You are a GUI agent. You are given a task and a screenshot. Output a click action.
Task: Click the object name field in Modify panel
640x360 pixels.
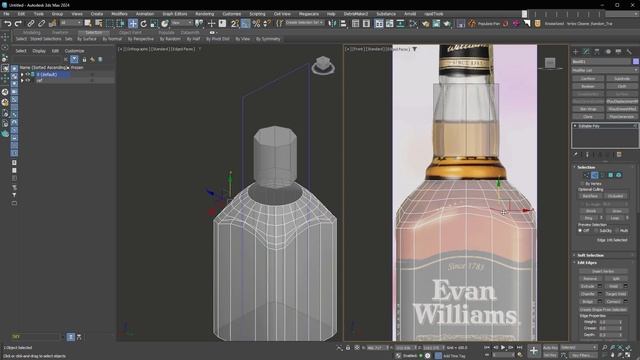point(602,61)
